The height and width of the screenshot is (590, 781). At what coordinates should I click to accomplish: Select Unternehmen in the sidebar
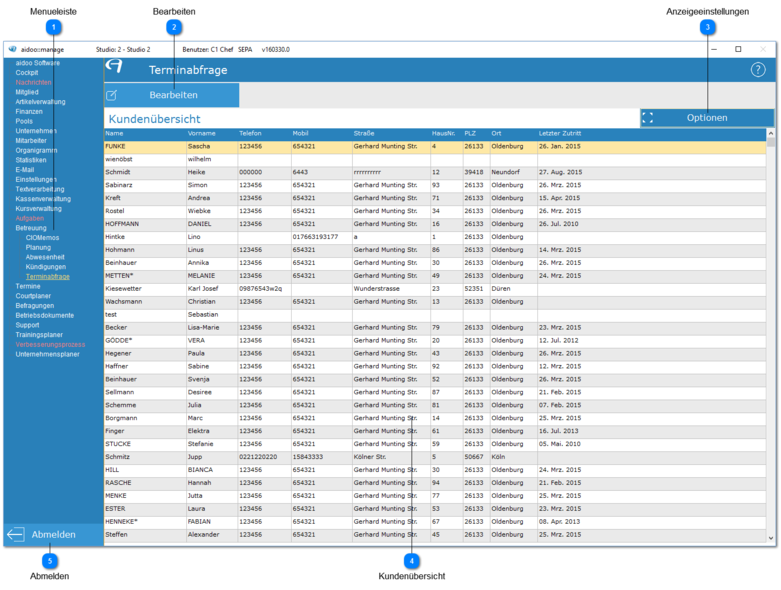coord(36,131)
